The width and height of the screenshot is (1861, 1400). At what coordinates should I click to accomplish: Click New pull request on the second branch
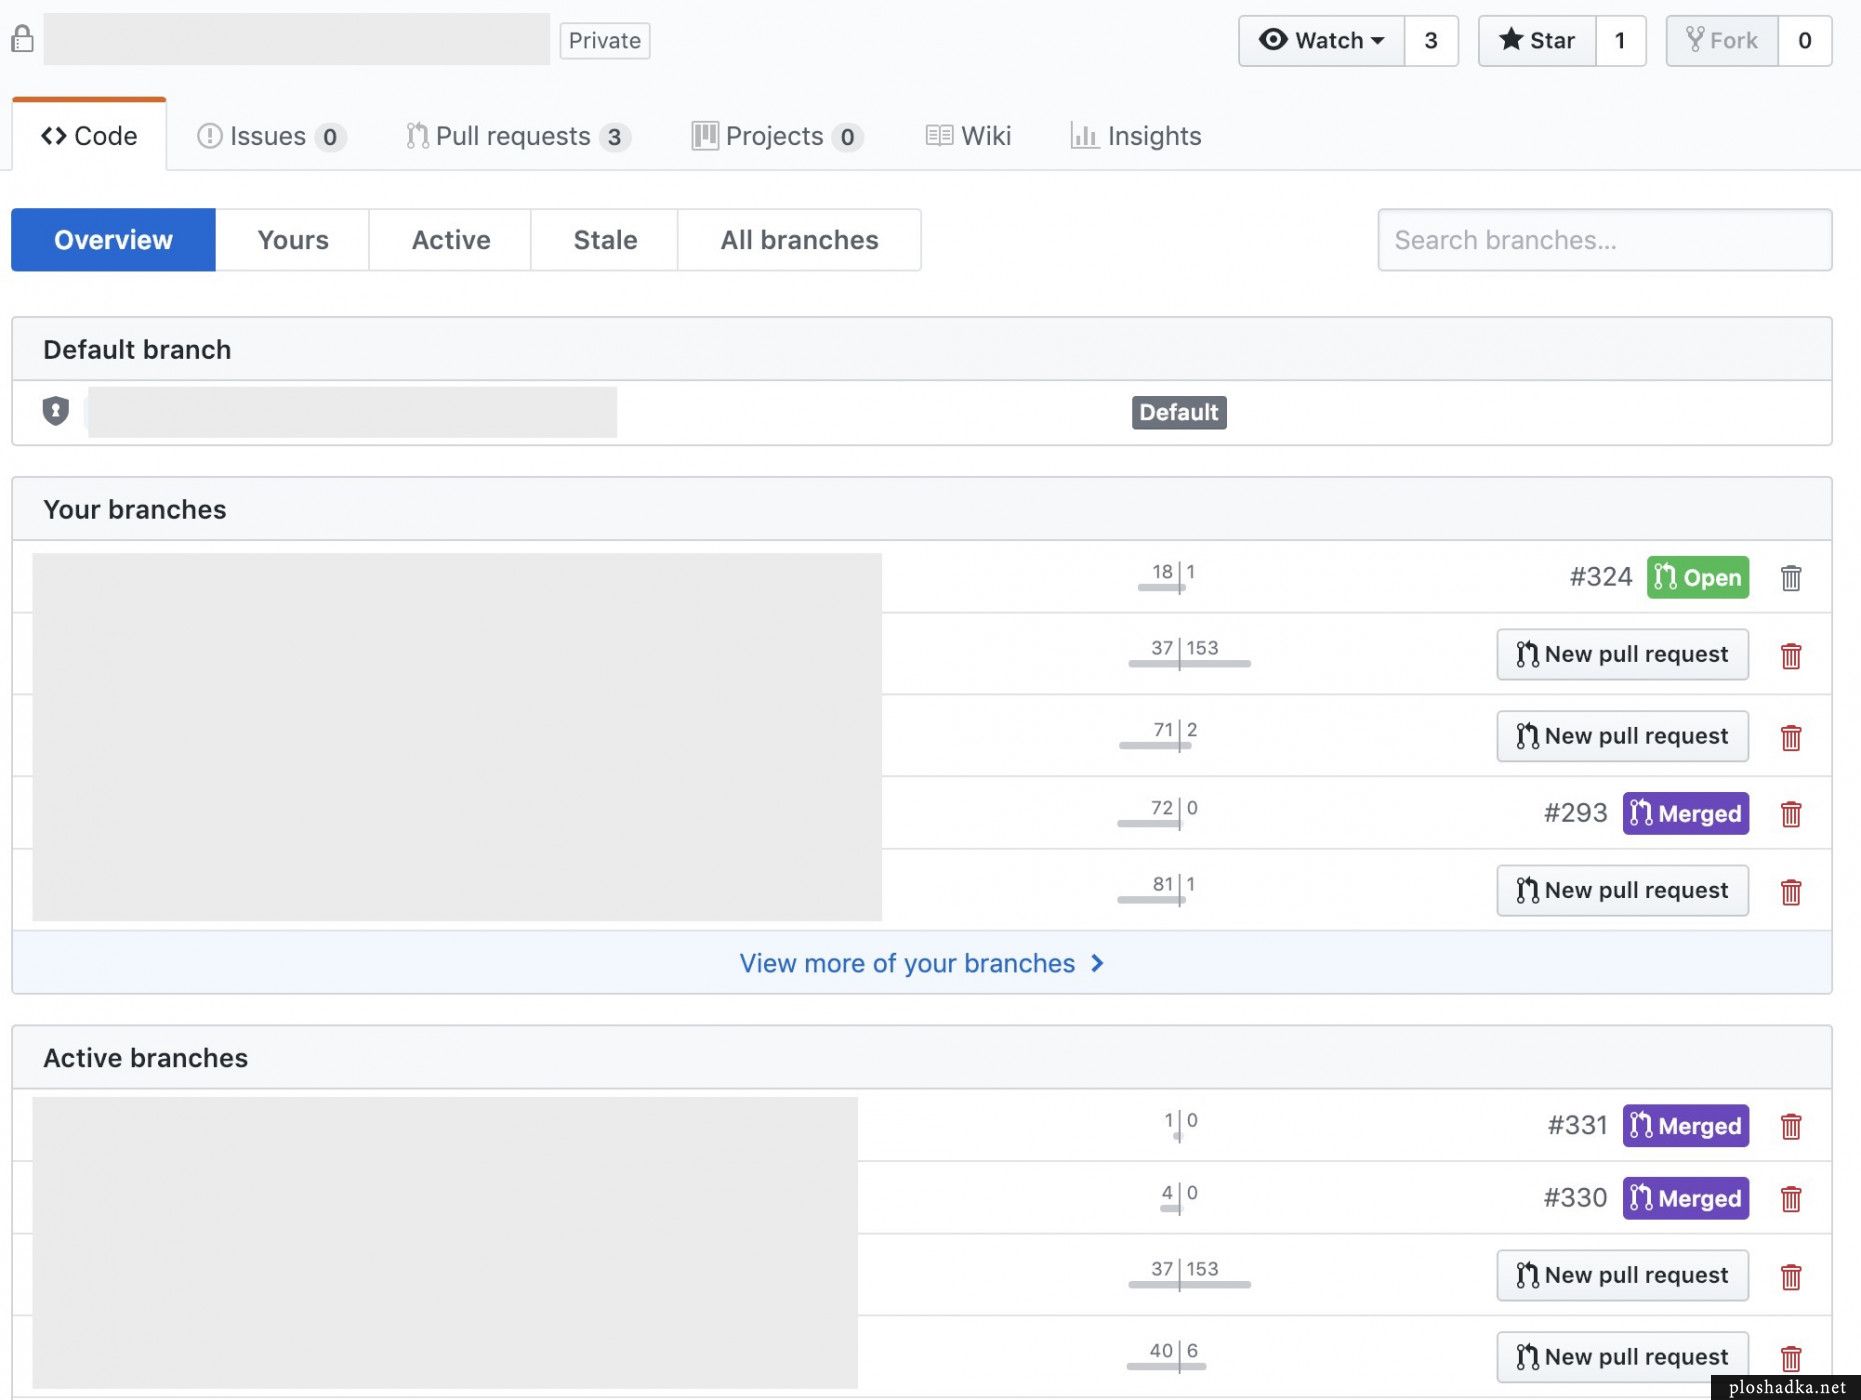tap(1622, 654)
